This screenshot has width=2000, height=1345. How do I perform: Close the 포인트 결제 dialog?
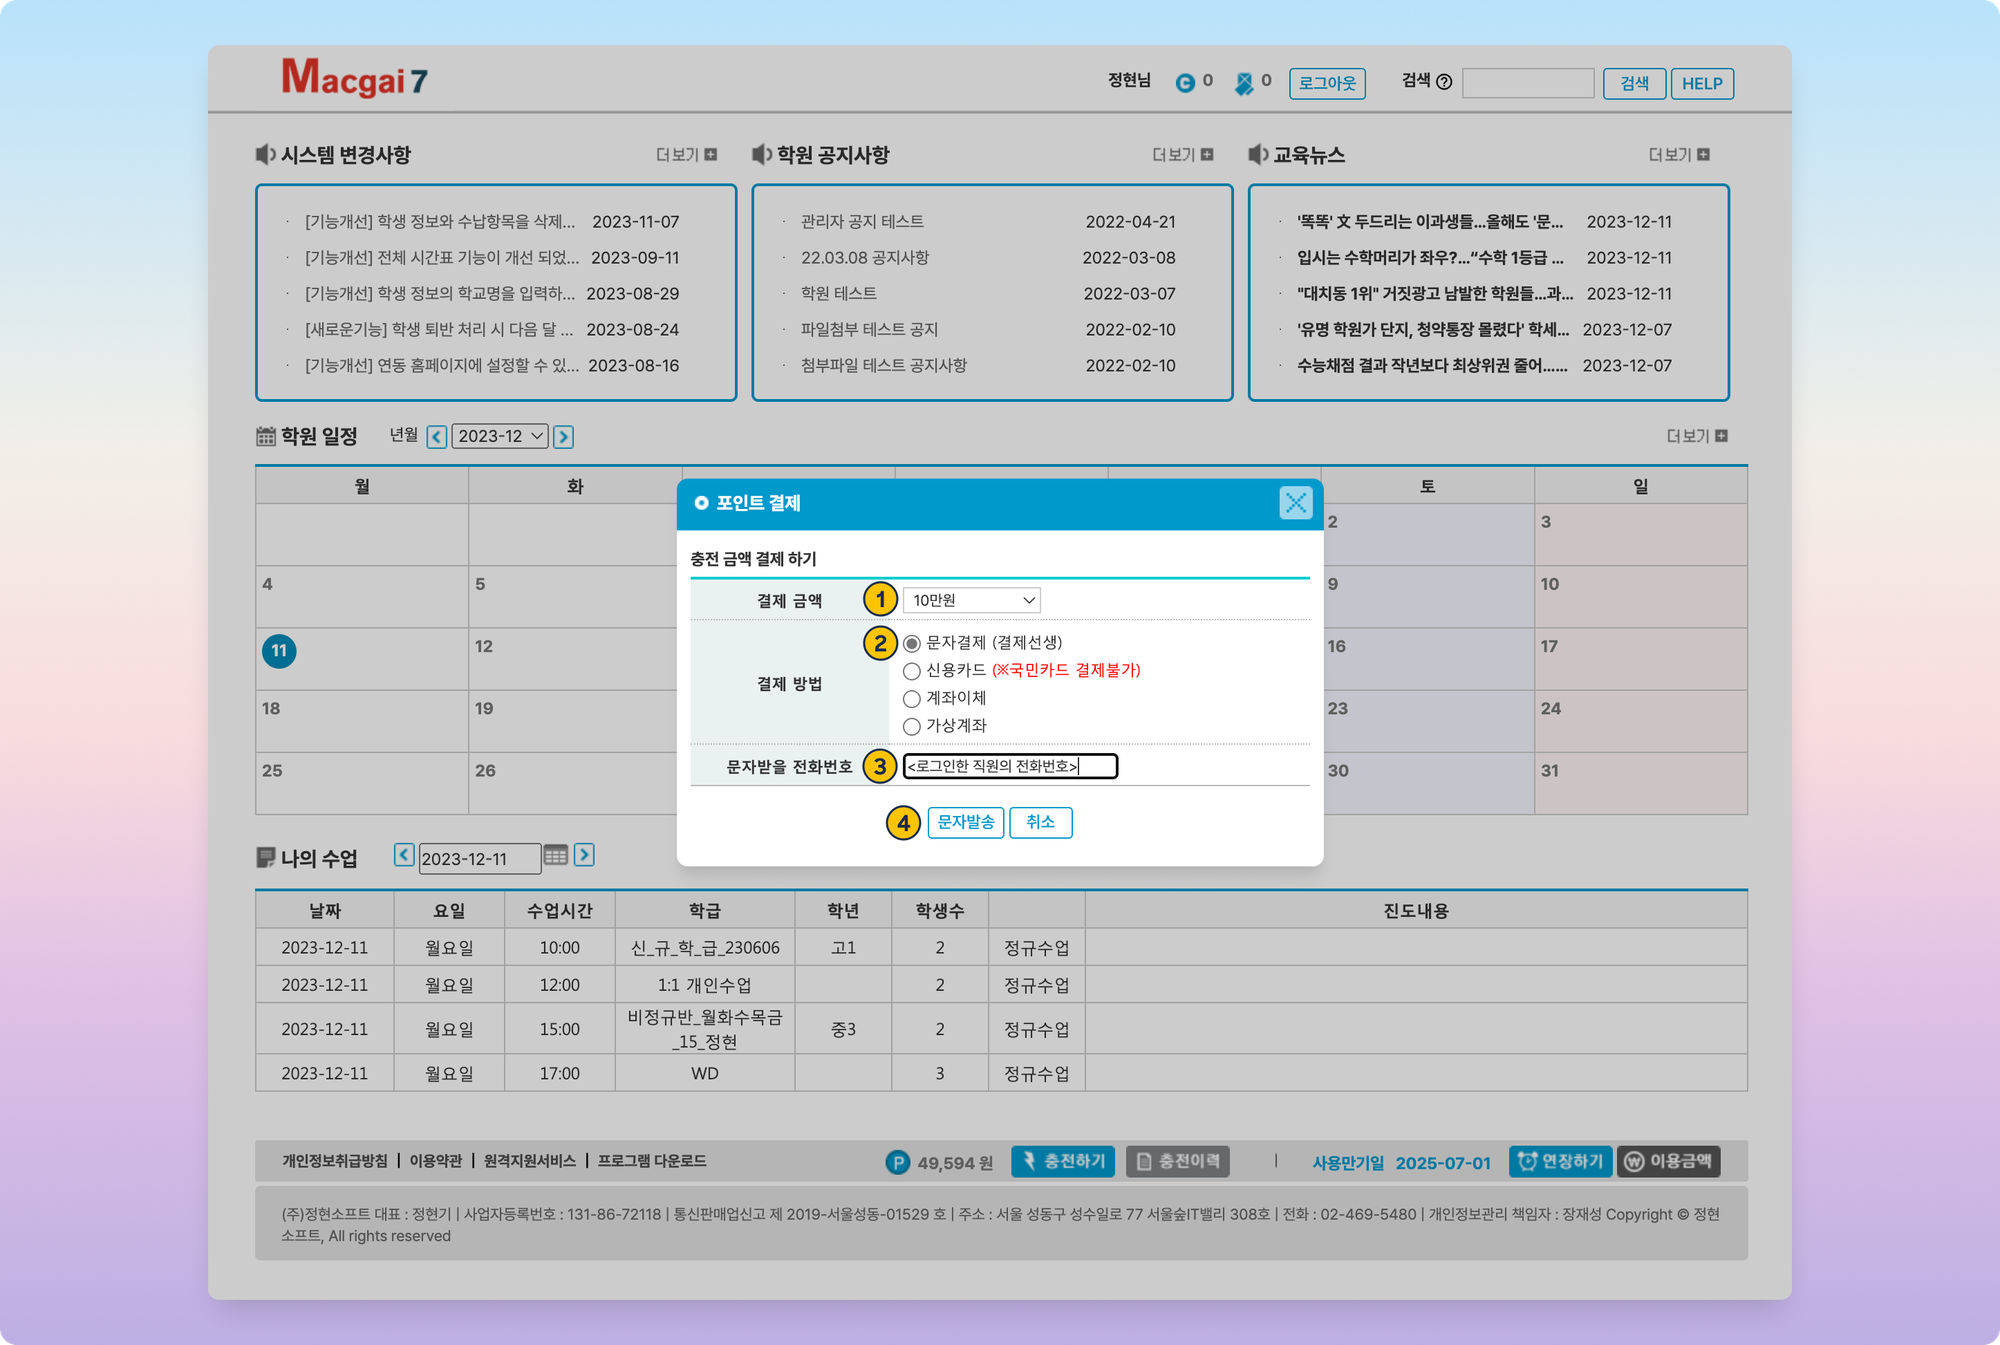pos(1295,503)
